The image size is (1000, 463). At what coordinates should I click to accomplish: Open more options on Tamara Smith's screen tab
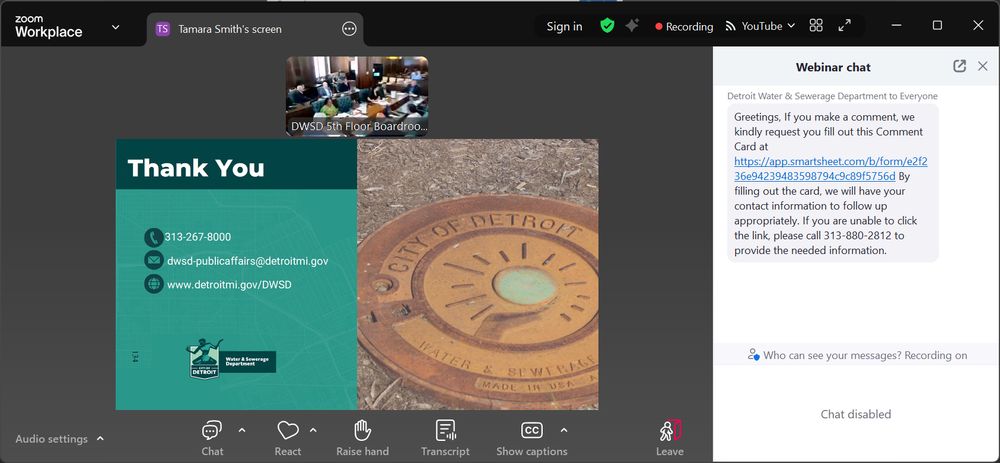tap(349, 29)
